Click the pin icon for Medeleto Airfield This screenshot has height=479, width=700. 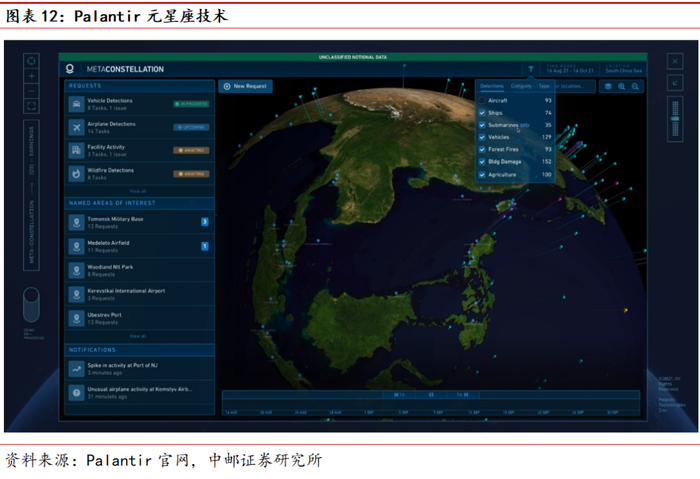tap(76, 246)
